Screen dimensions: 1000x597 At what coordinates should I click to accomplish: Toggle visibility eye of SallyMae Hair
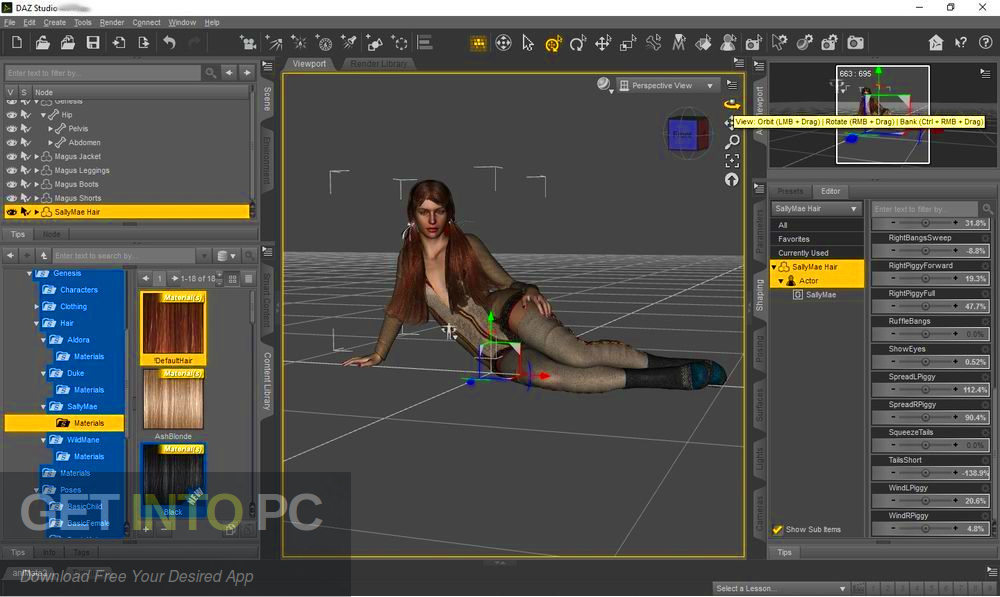tap(11, 212)
